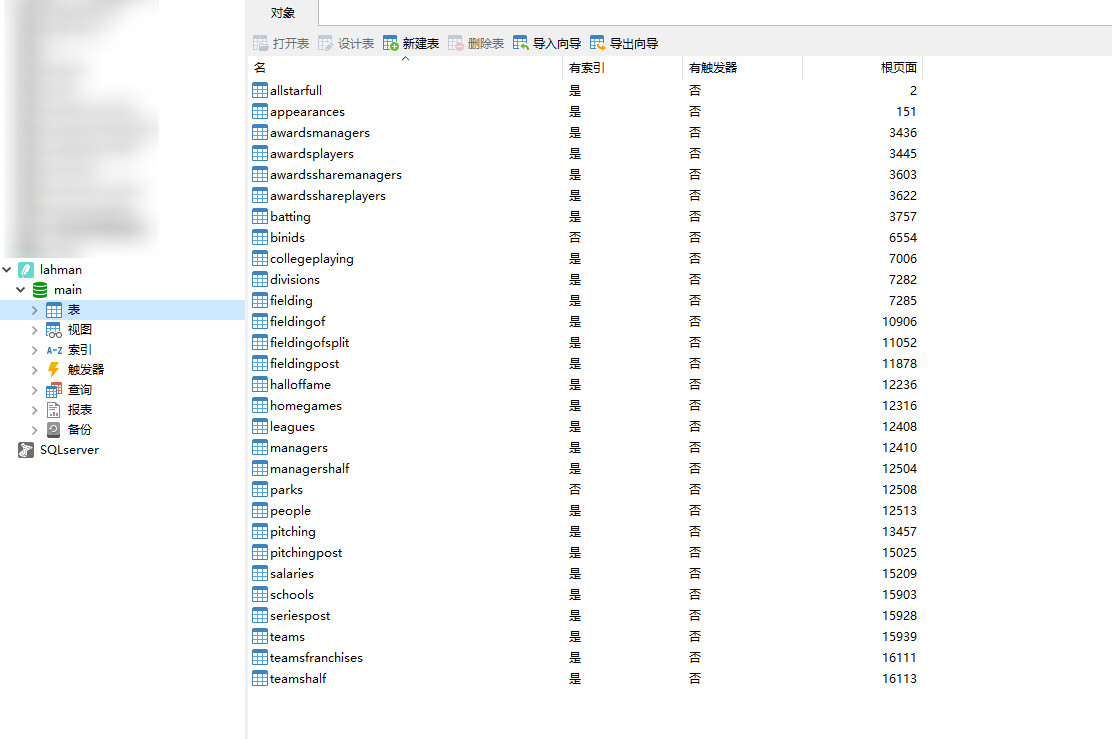Screen dimensions: 1112x739
Task: Click the New Table (新建表) toolbar icon
Action: [x=391, y=43]
